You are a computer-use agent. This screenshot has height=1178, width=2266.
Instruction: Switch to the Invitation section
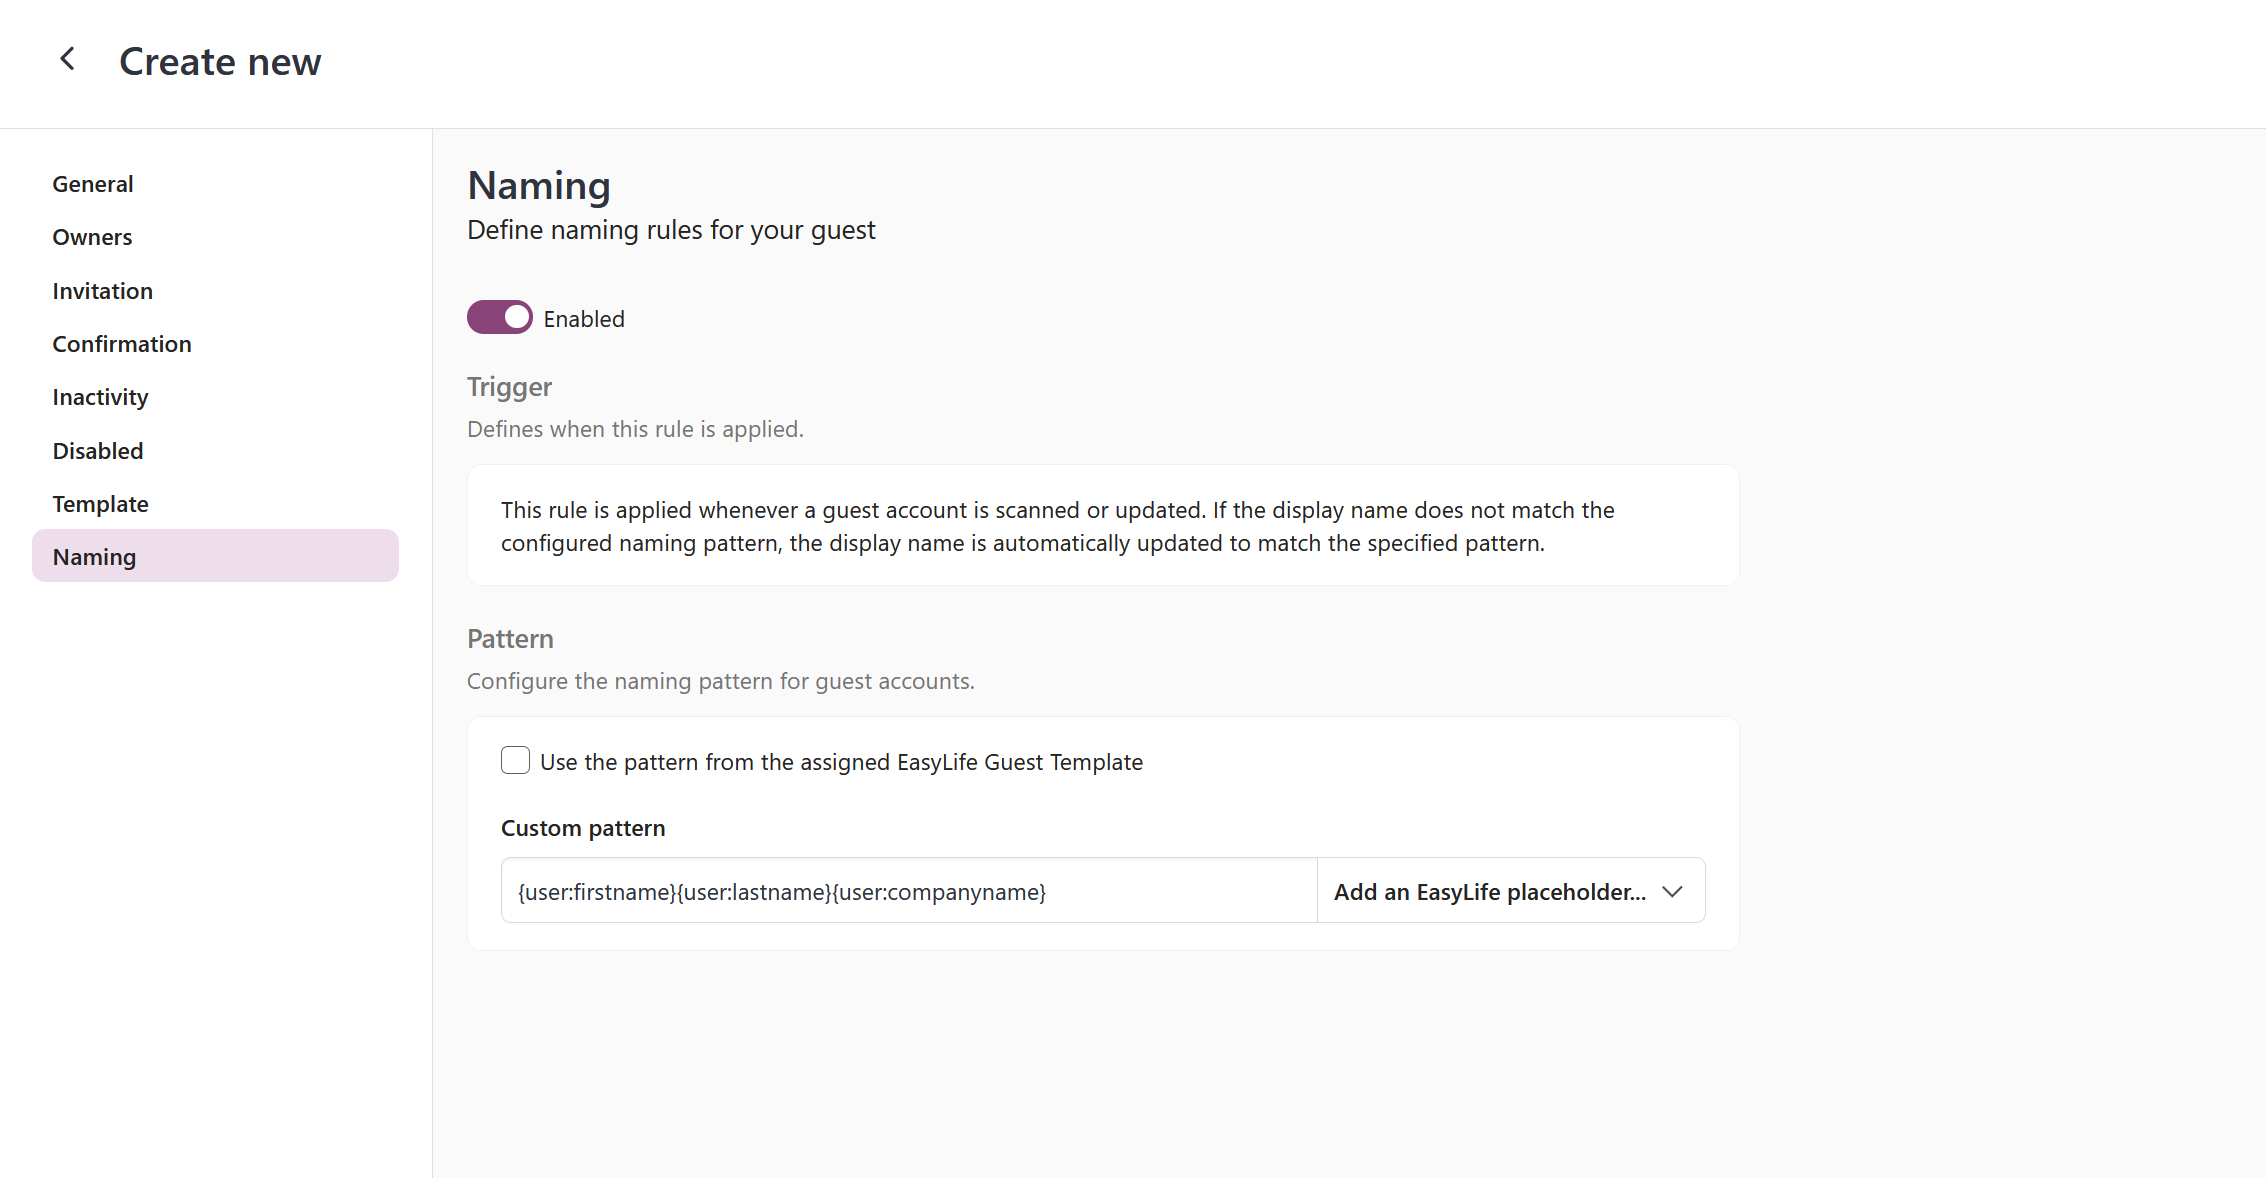coord(103,291)
